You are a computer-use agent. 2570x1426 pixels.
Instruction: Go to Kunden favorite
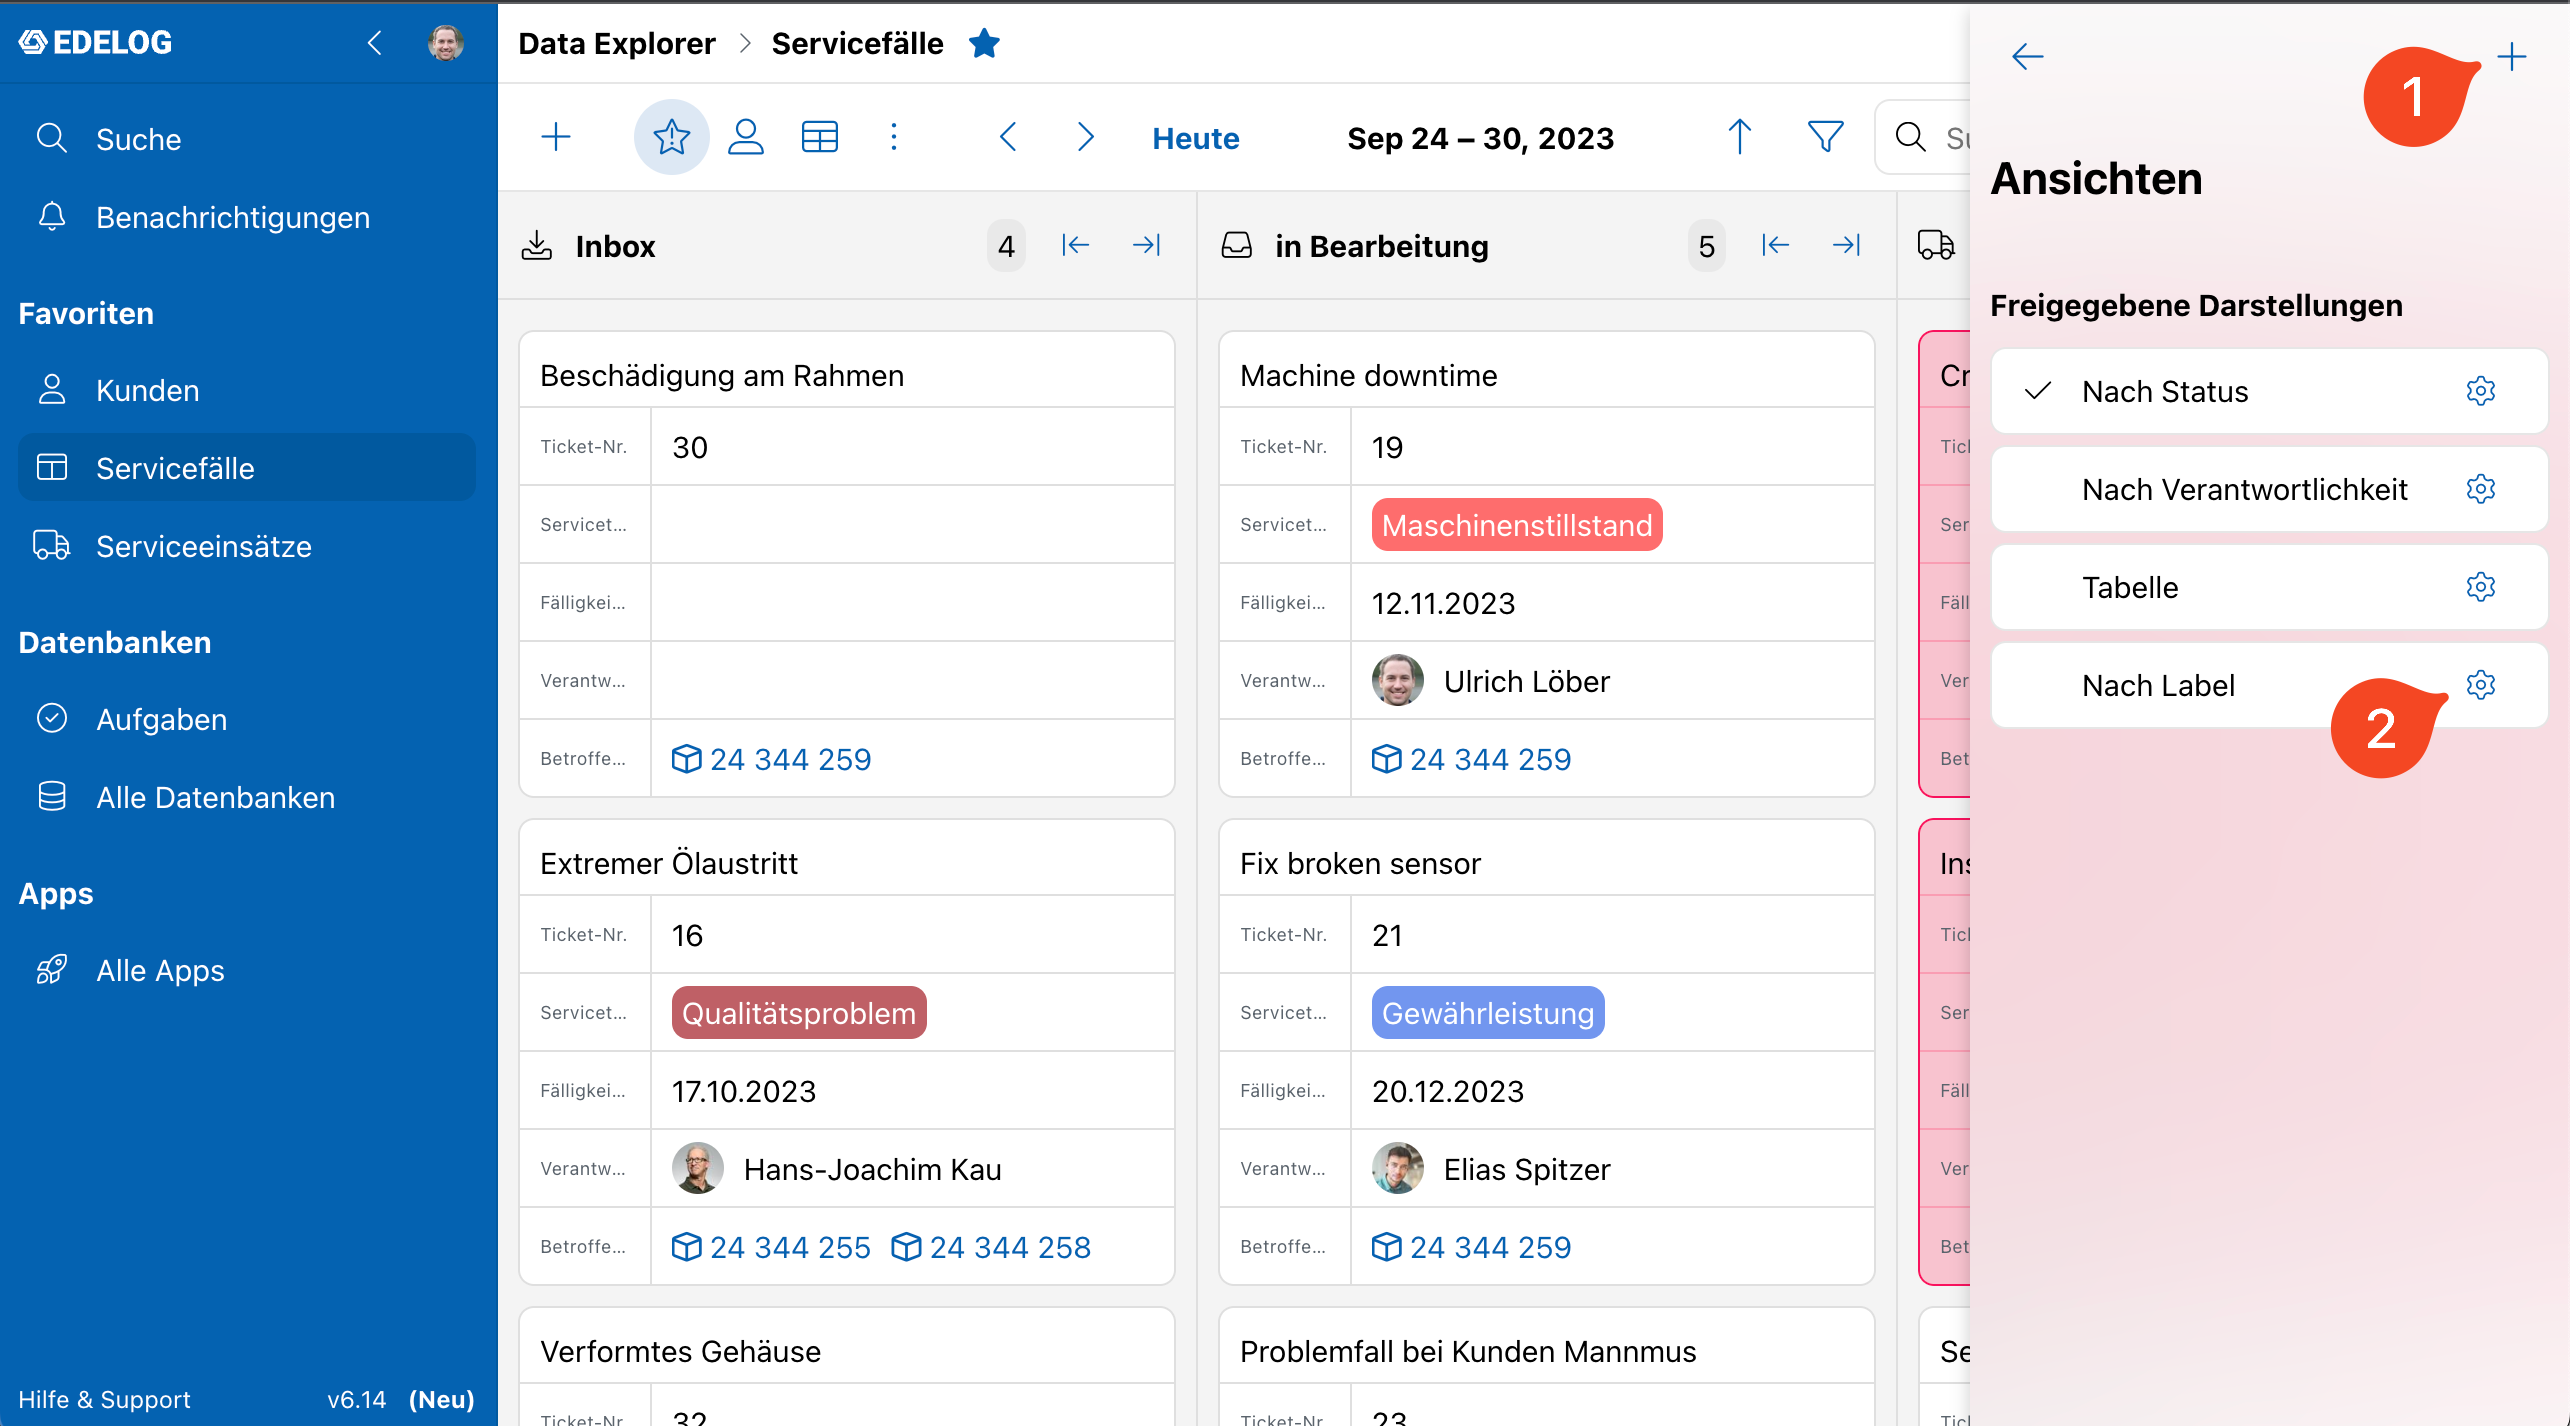click(x=147, y=390)
